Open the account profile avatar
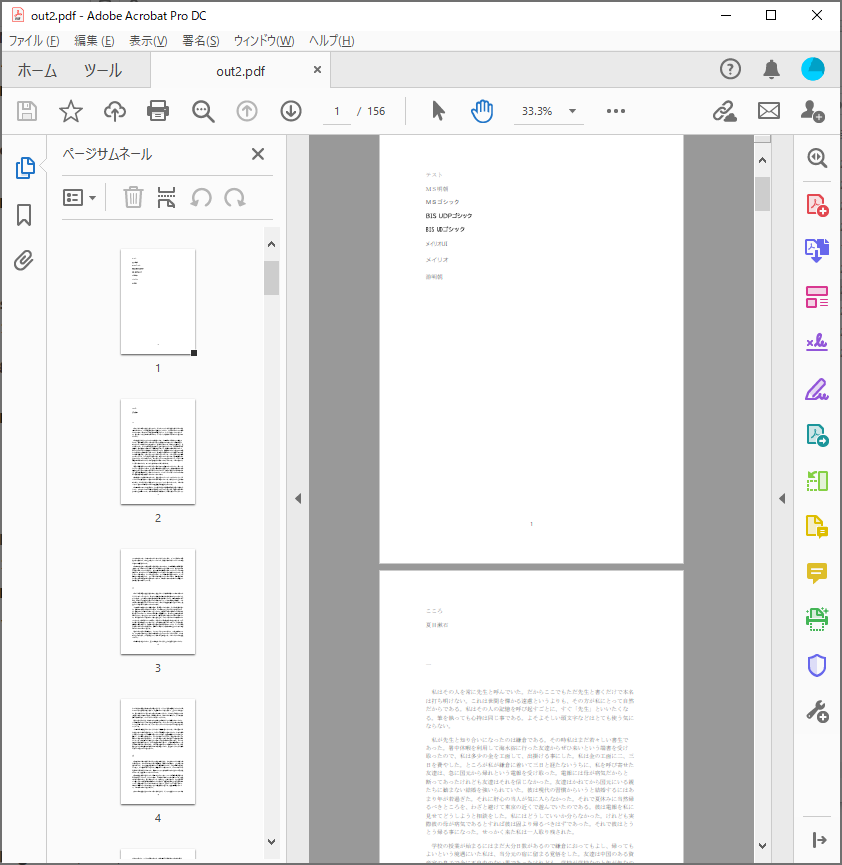Image resolution: width=842 pixels, height=865 pixels. click(x=813, y=69)
